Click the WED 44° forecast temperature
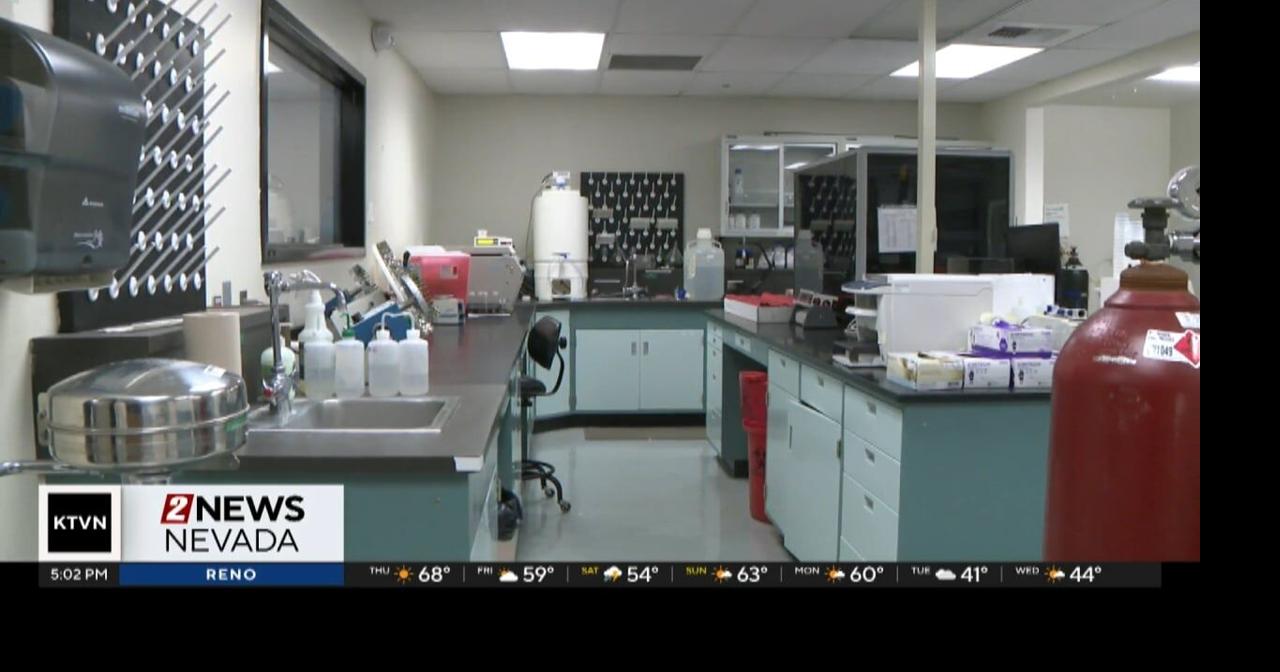Screen dimensions: 1280x672 (1084, 575)
